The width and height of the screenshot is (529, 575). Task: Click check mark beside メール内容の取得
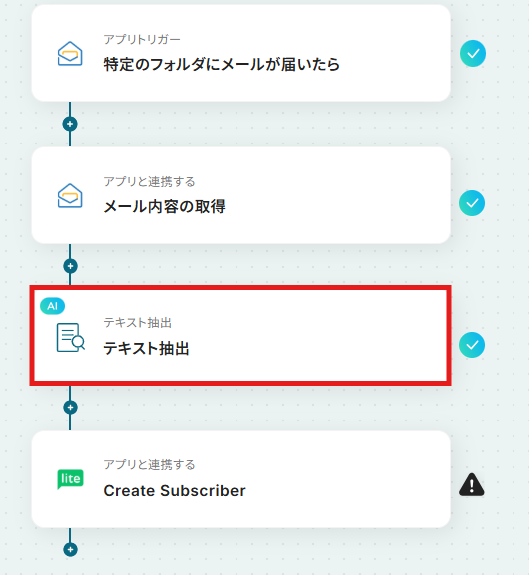(x=472, y=203)
